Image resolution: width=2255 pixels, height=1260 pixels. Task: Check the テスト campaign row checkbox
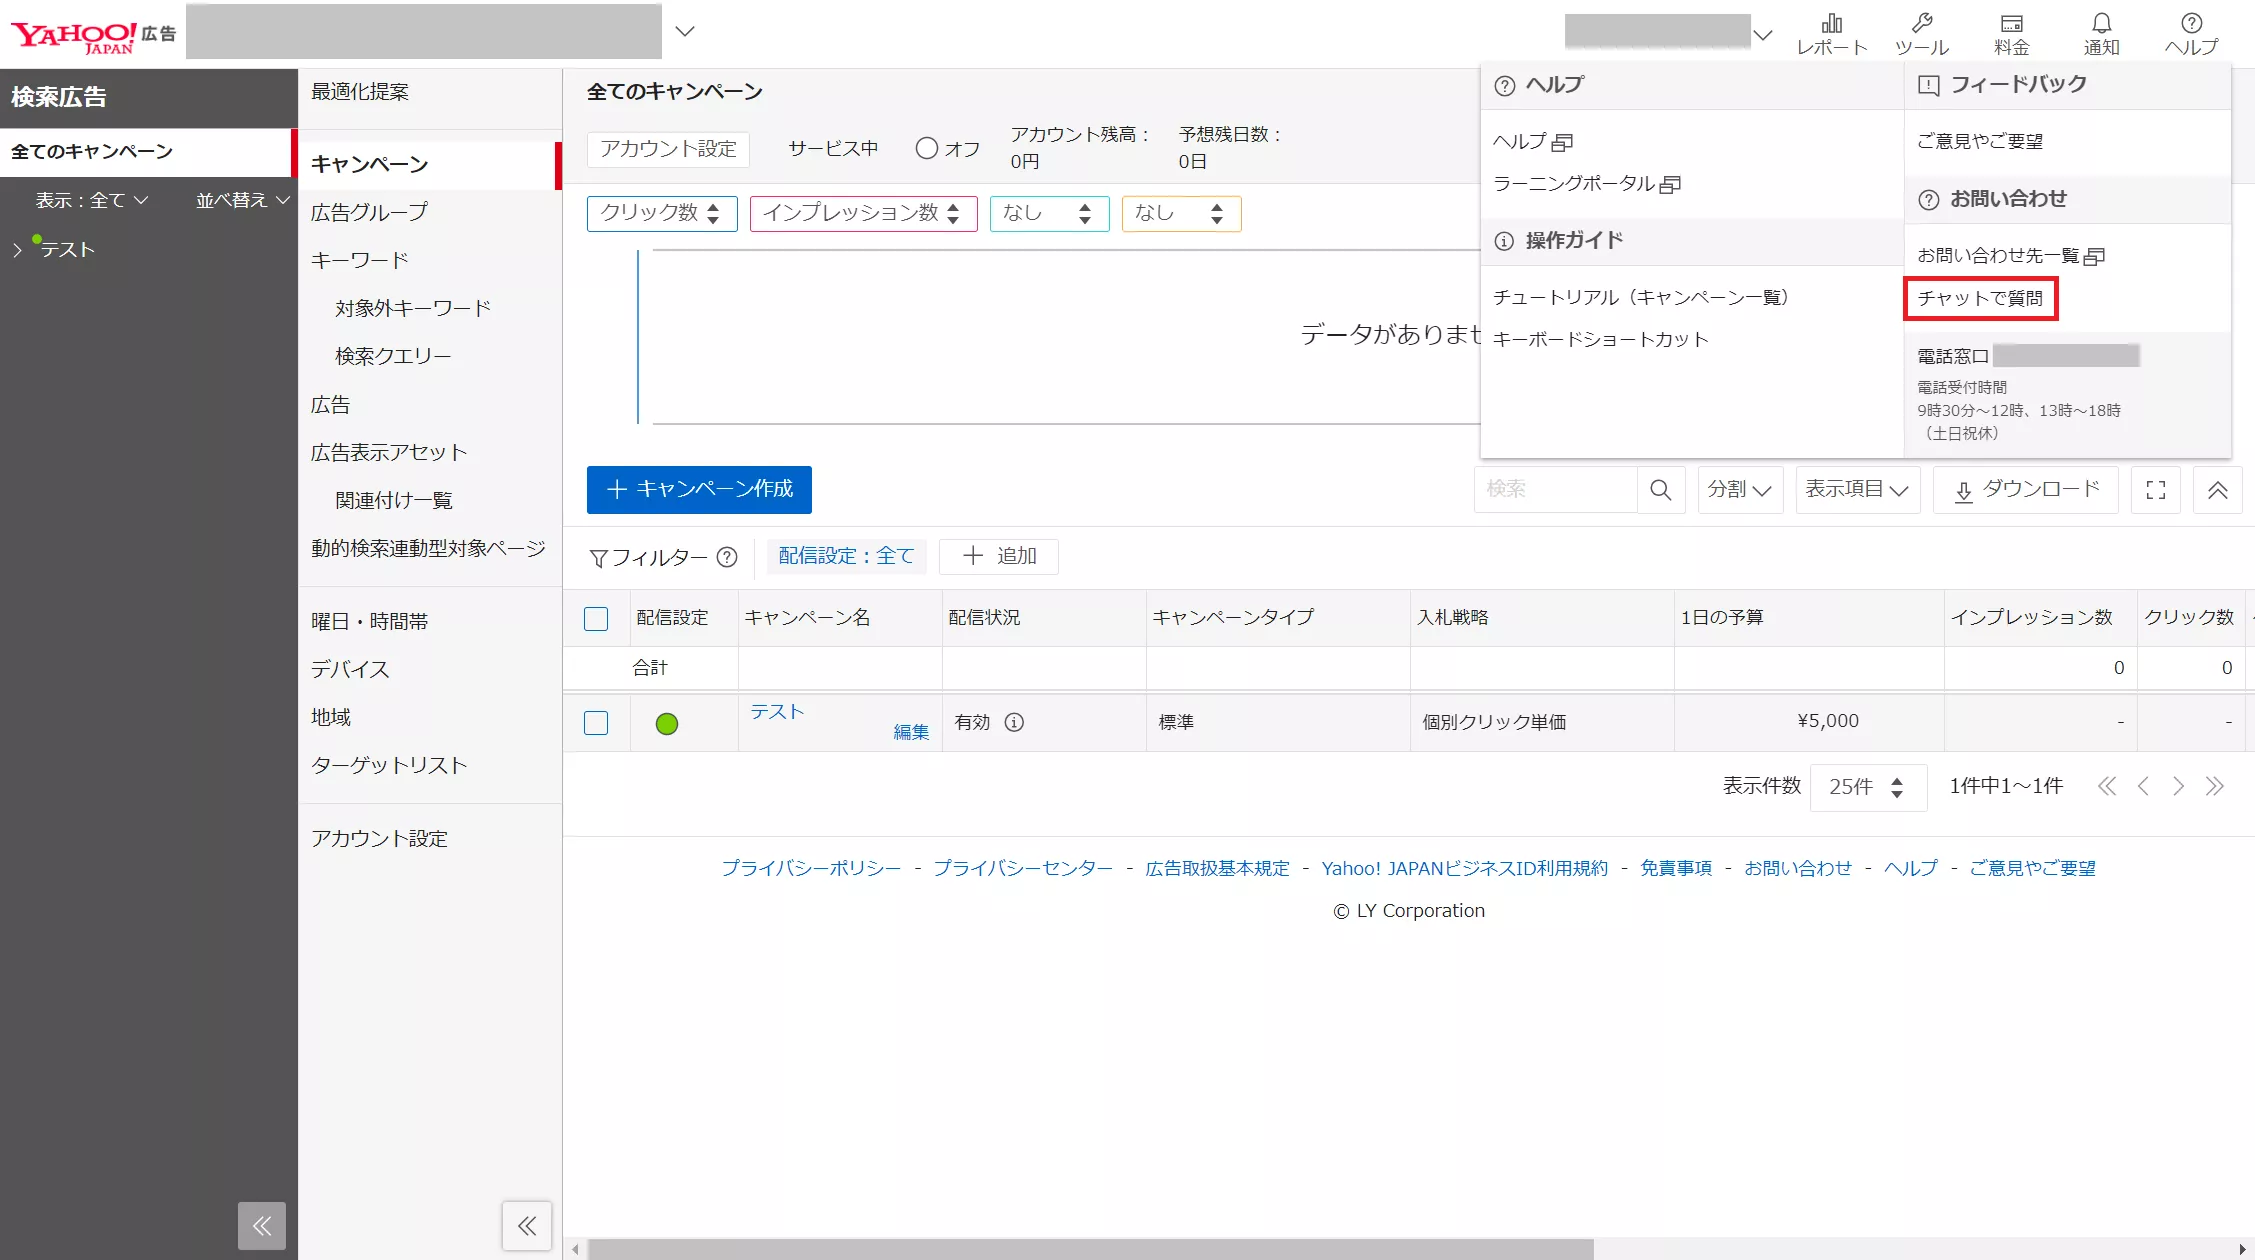596,723
